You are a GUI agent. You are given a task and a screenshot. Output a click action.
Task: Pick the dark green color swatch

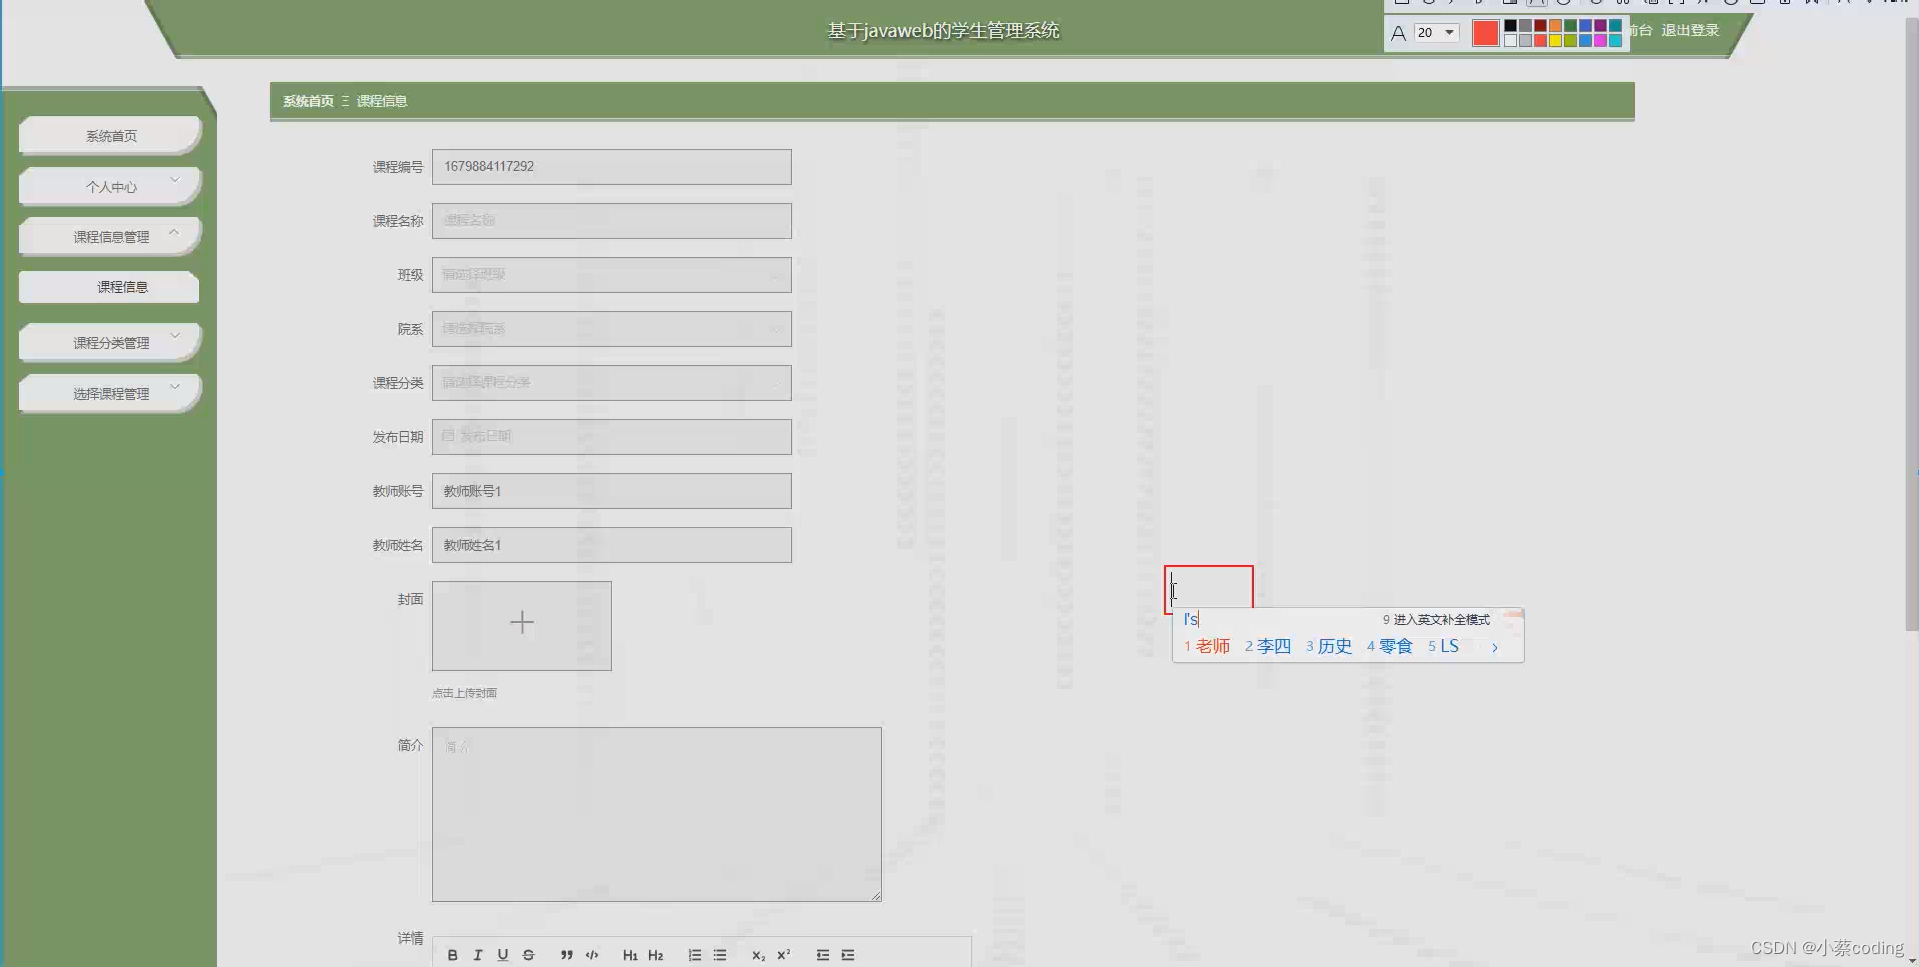click(x=1570, y=25)
